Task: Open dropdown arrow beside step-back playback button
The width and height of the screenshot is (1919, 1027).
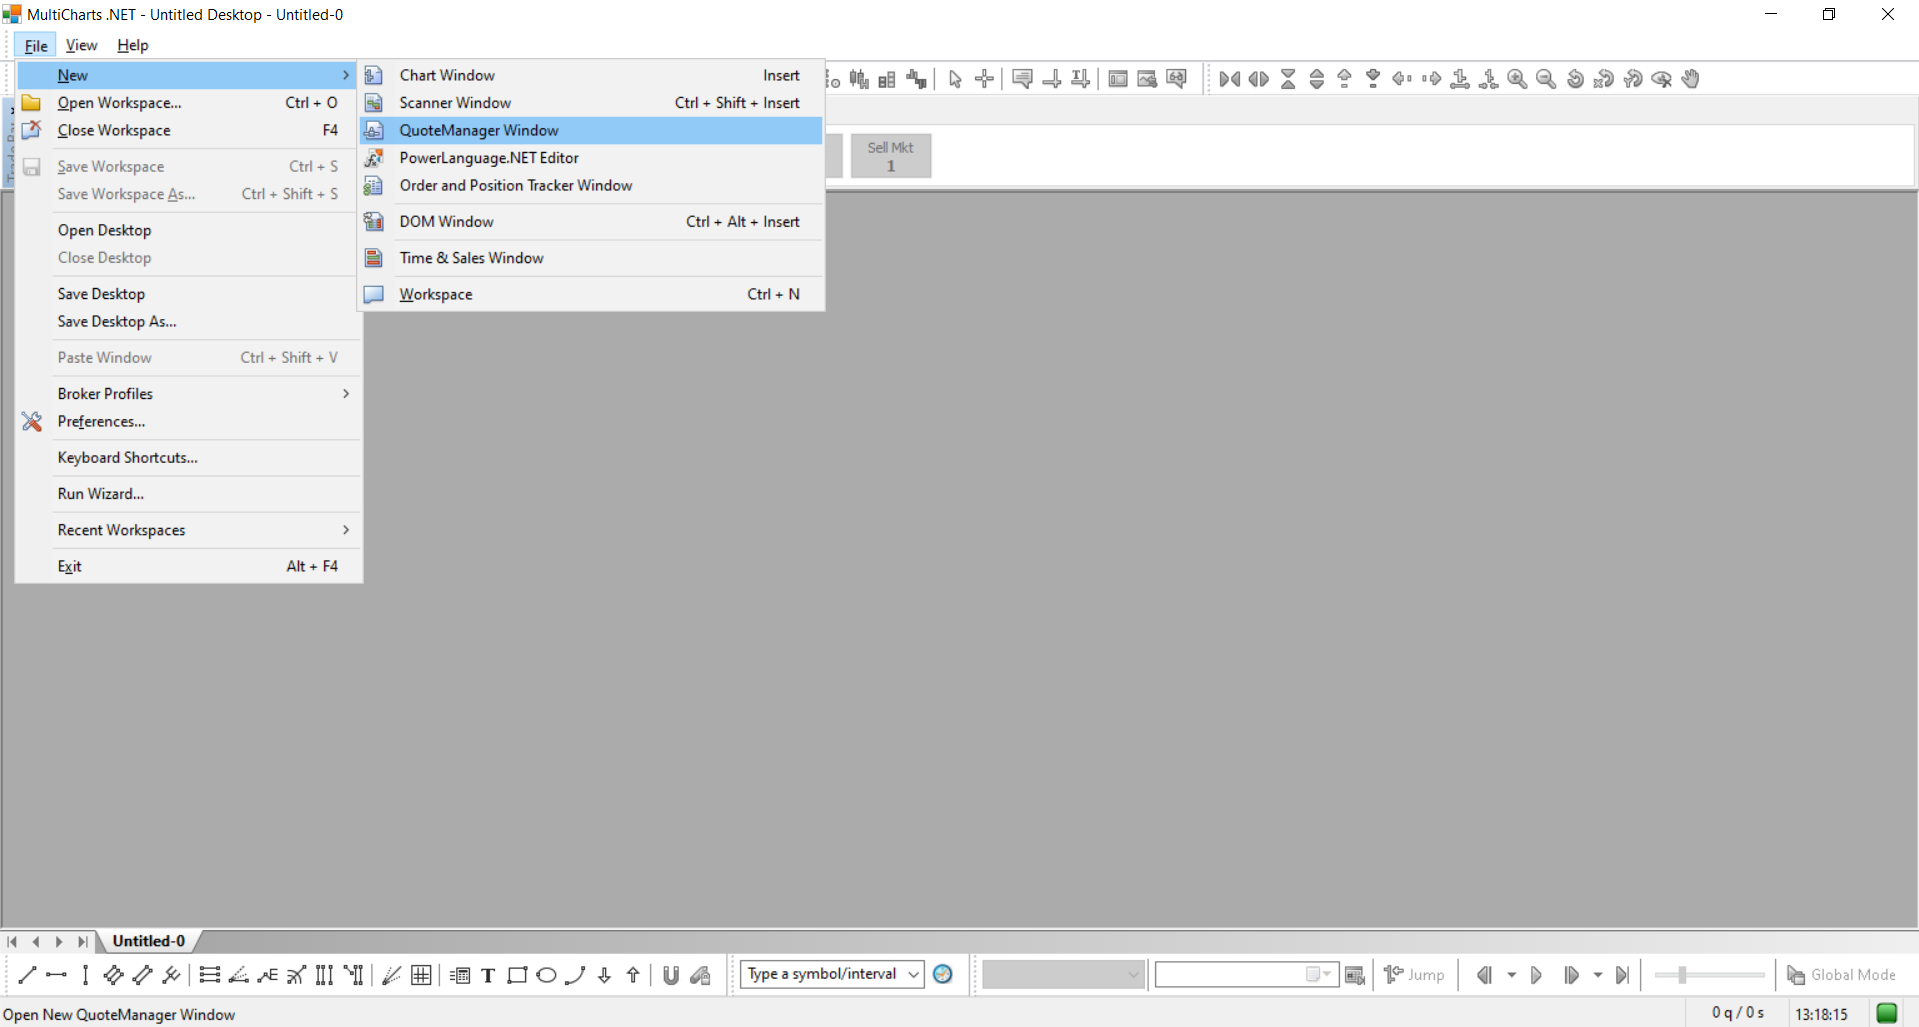Action: point(1511,975)
